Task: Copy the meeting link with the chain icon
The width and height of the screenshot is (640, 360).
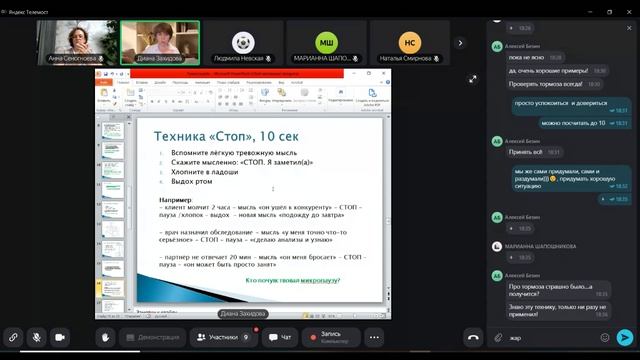Action: pyautogui.click(x=13, y=338)
